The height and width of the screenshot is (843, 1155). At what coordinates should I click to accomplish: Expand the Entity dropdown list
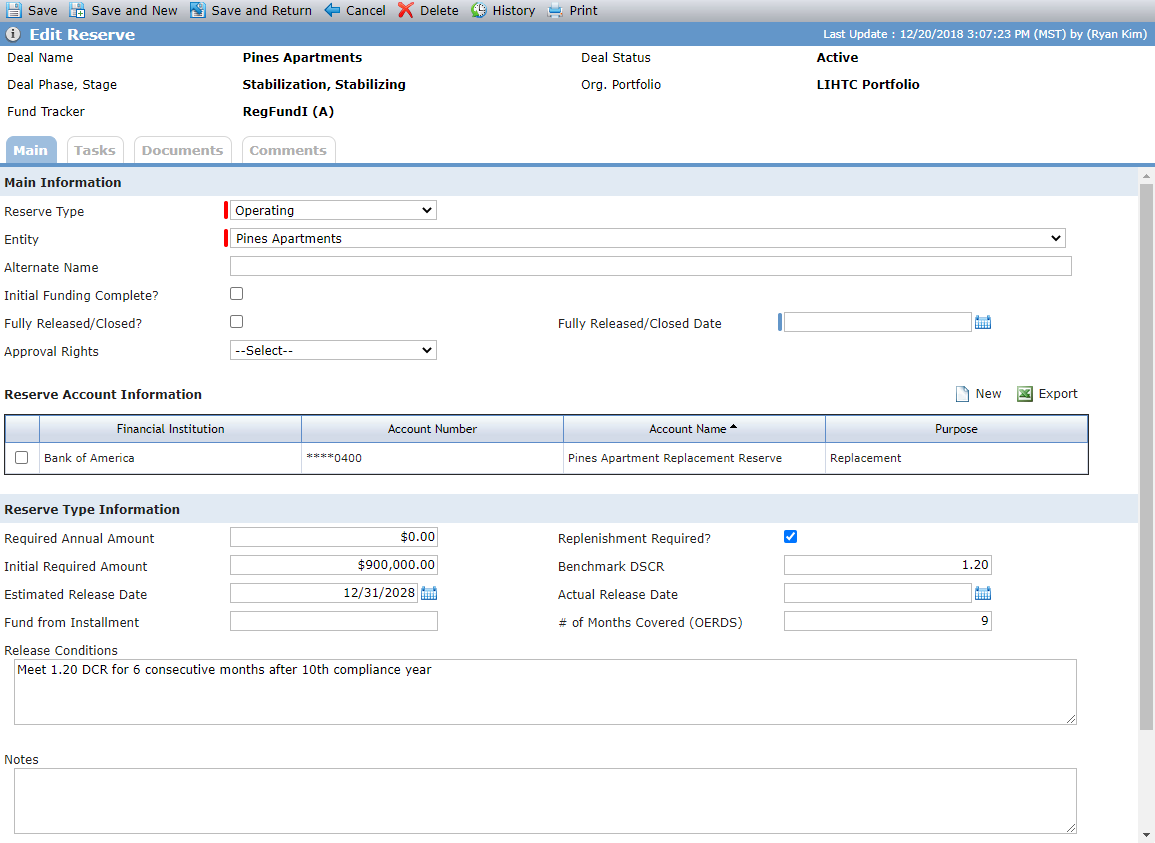(647, 238)
